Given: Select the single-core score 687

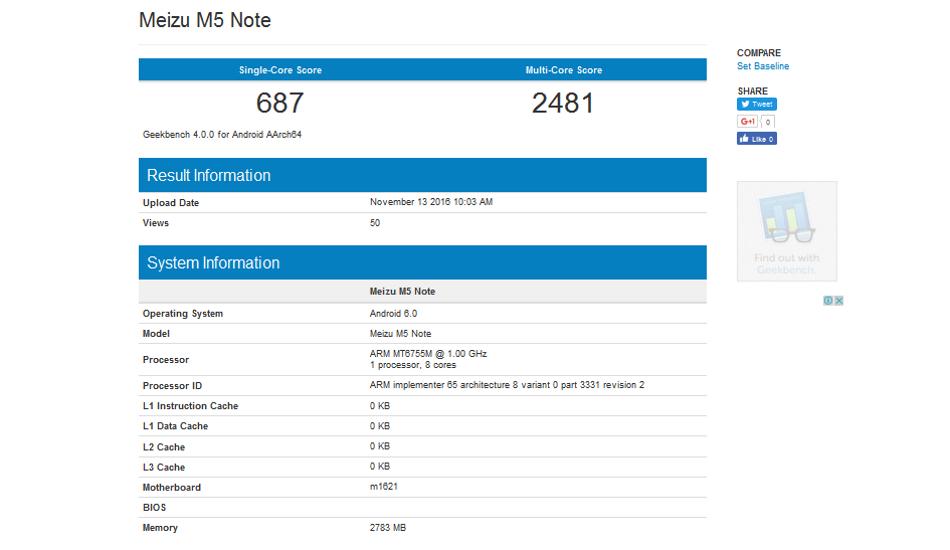Looking at the screenshot, I should [x=279, y=103].
